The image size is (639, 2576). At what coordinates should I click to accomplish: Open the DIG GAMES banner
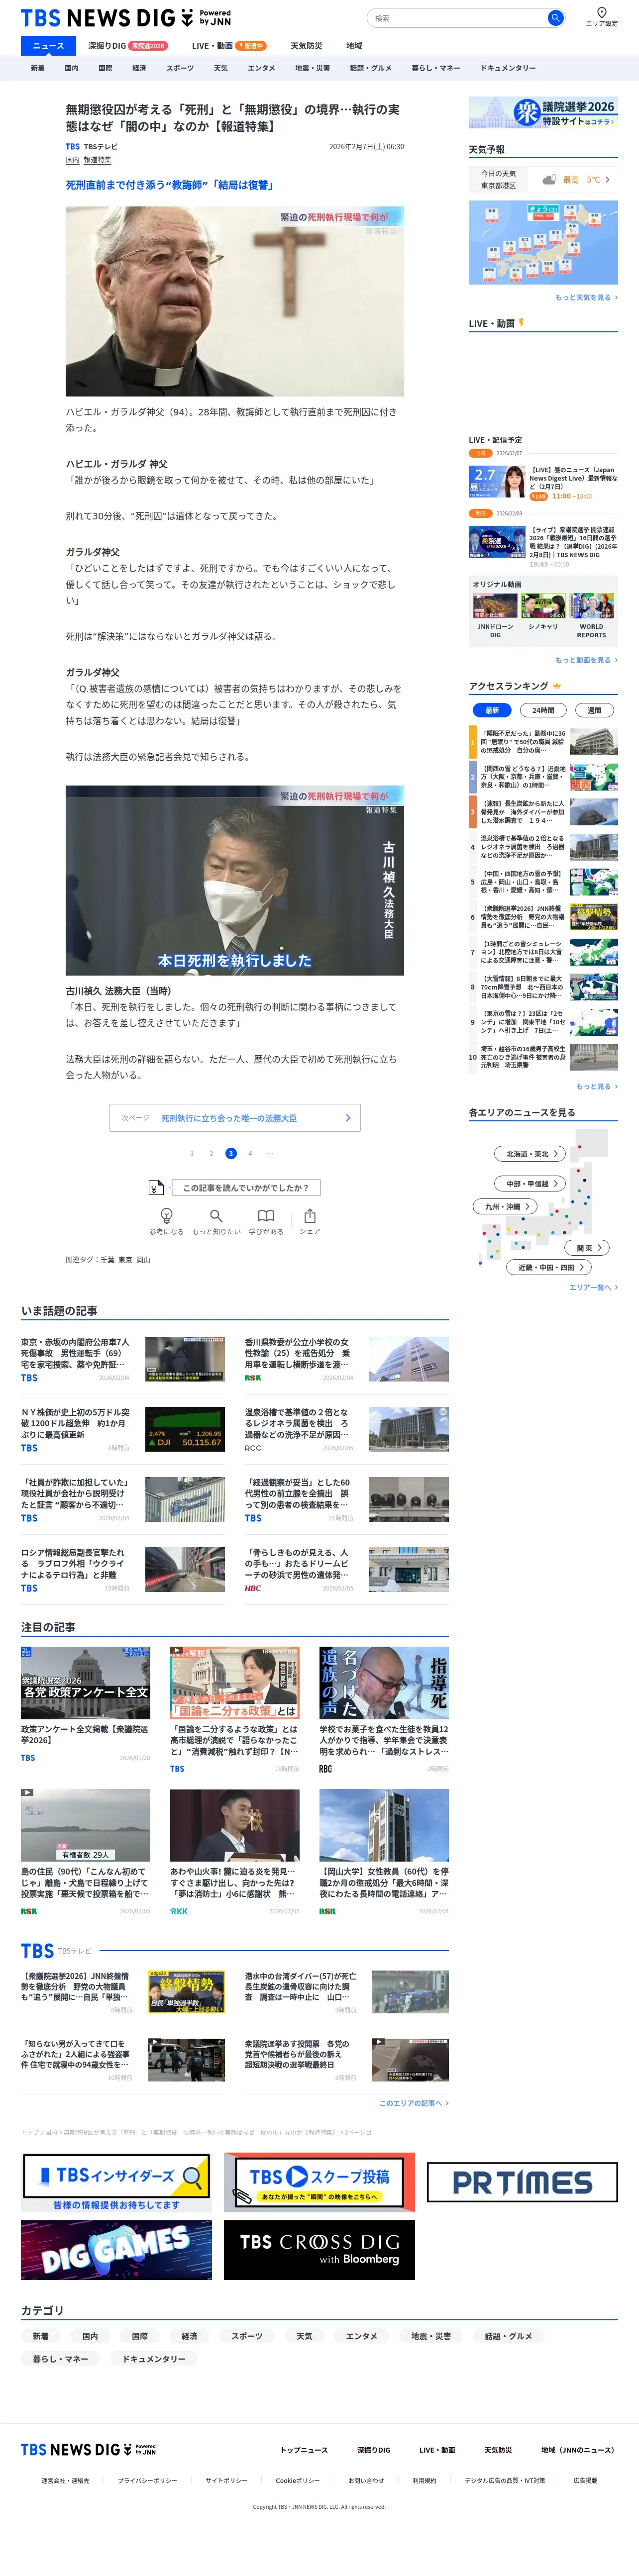(116, 2250)
